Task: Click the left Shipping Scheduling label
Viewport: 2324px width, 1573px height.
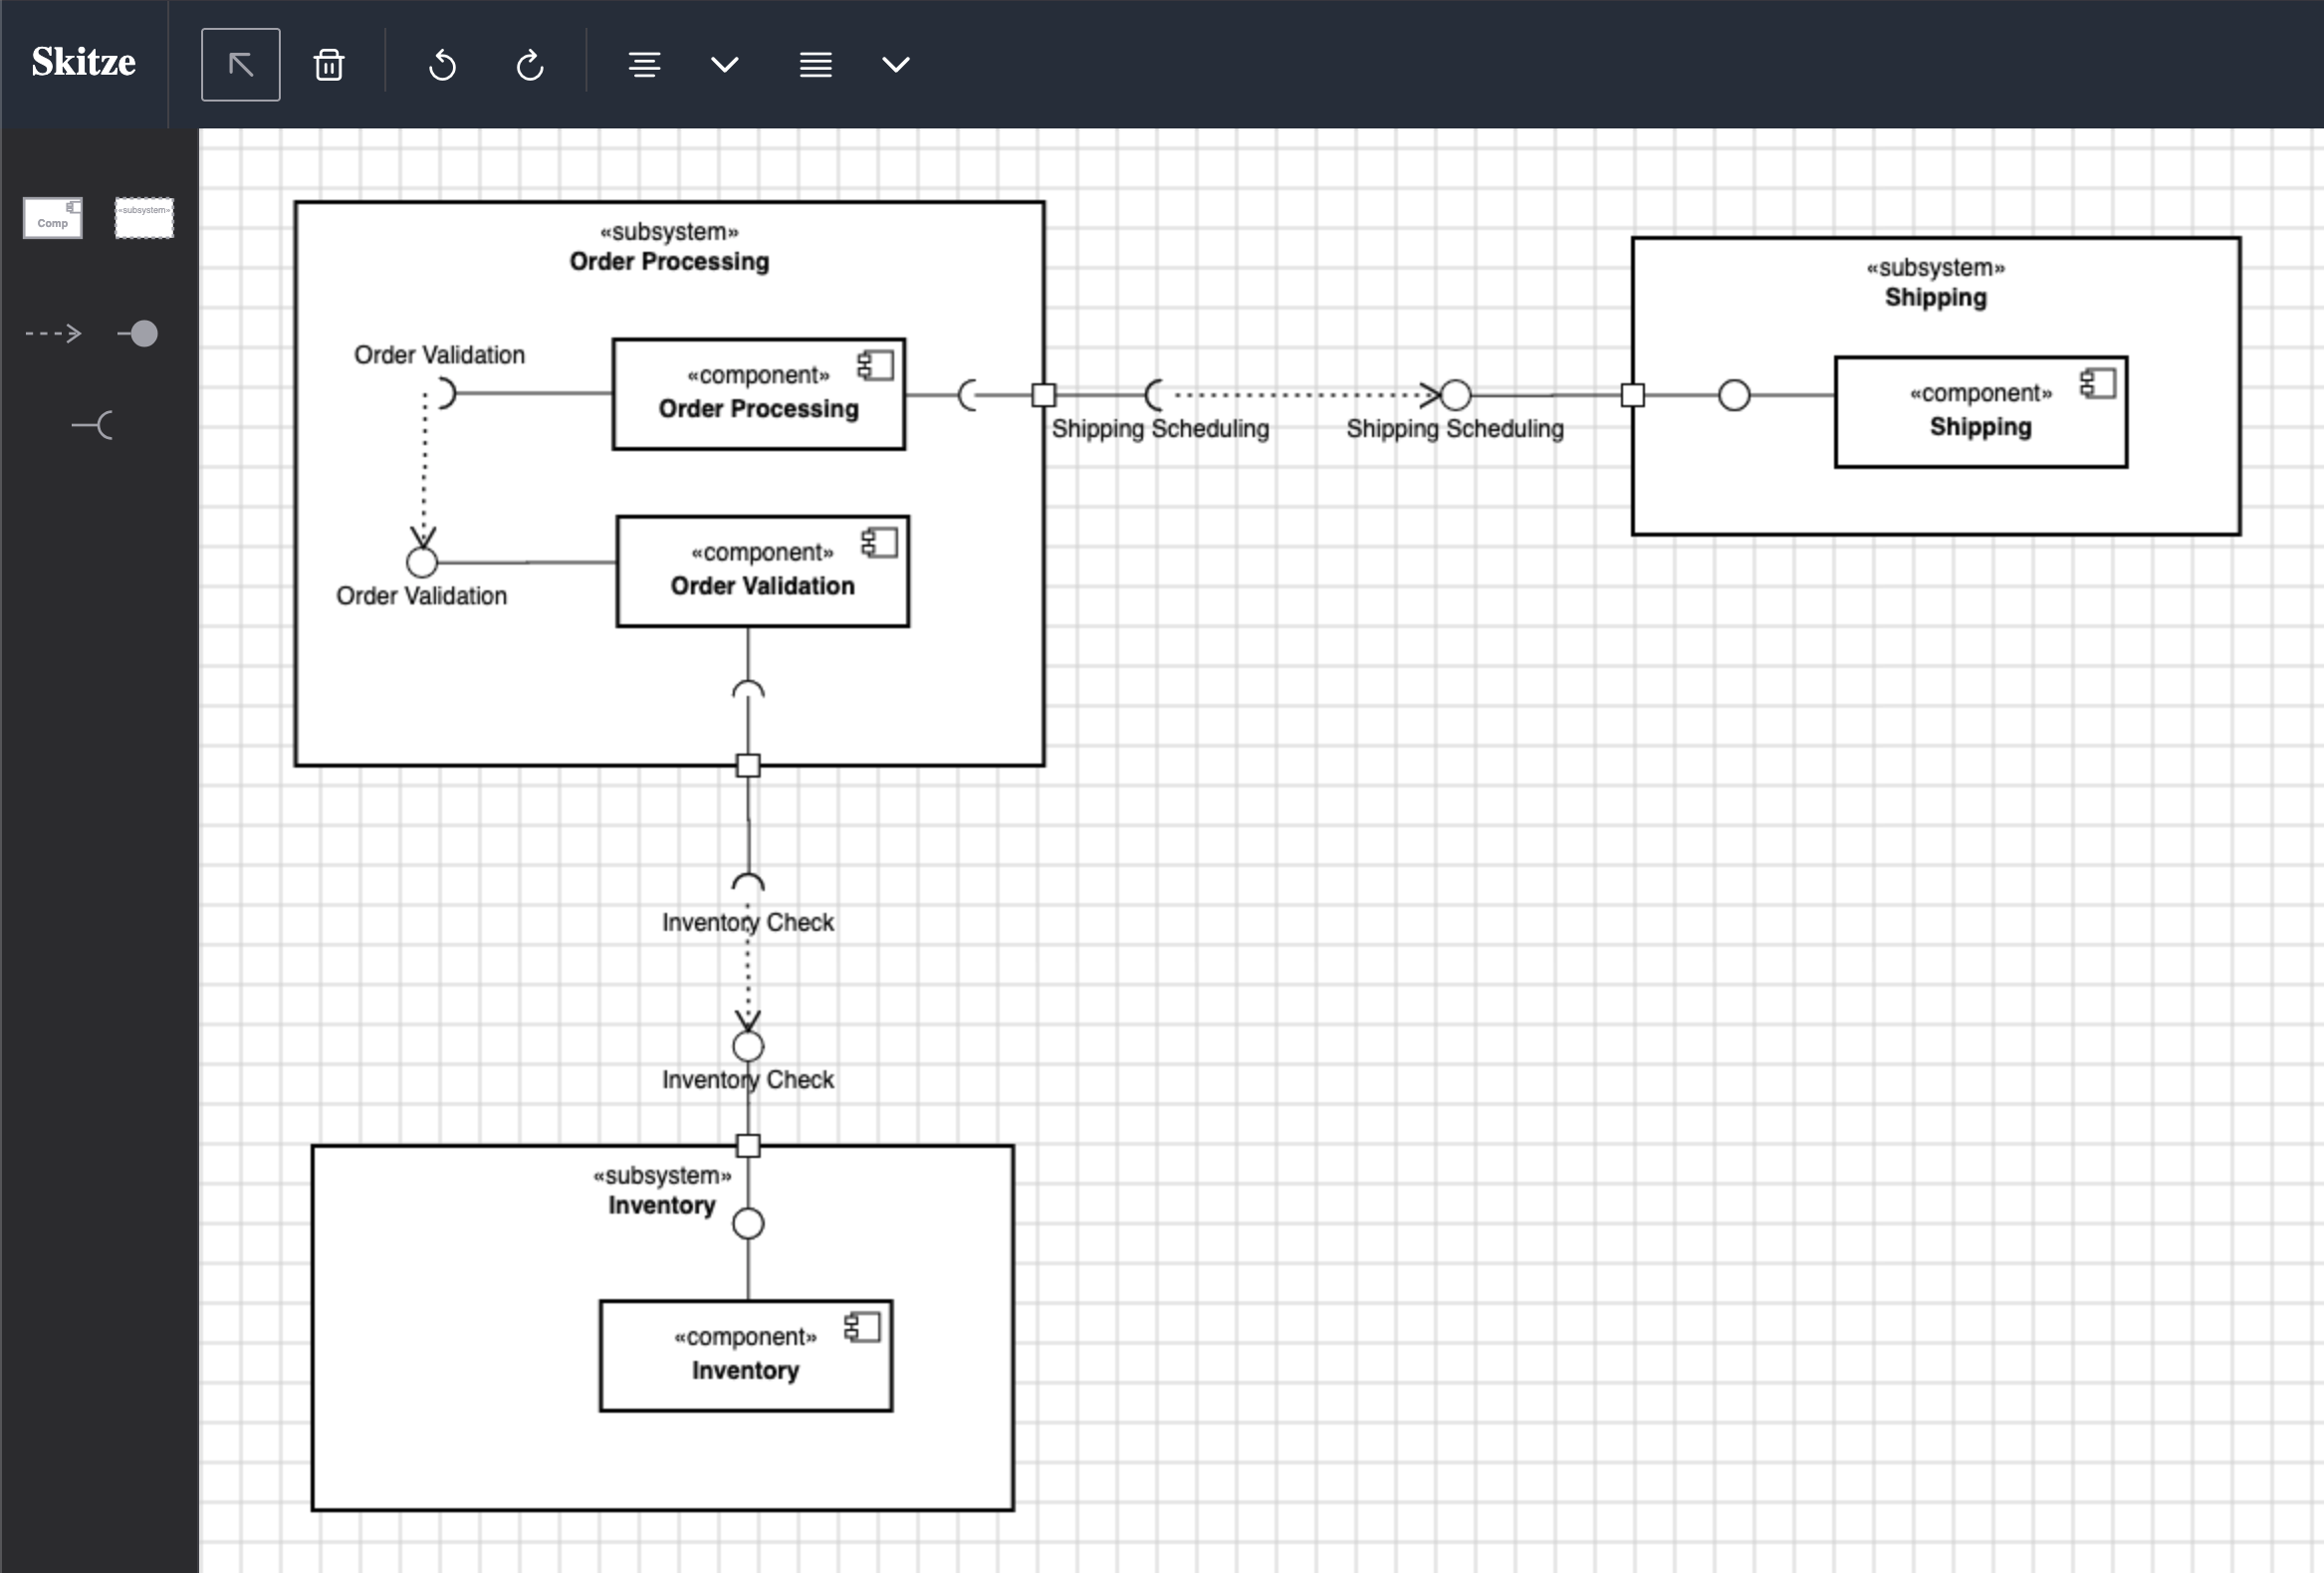Action: (x=1160, y=429)
